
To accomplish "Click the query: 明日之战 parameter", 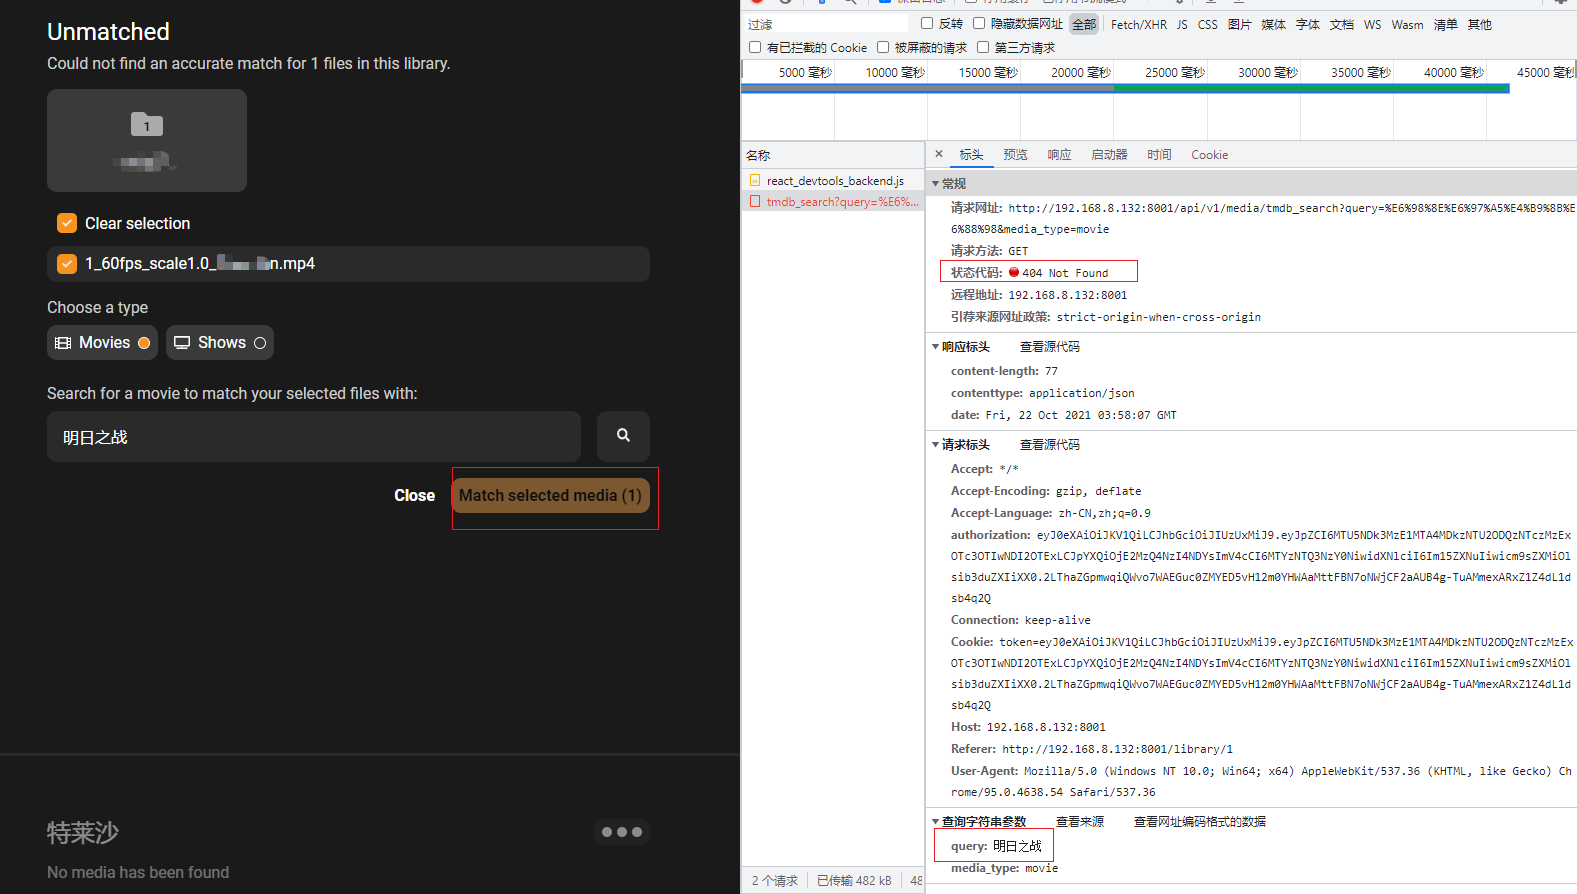I will (996, 846).
